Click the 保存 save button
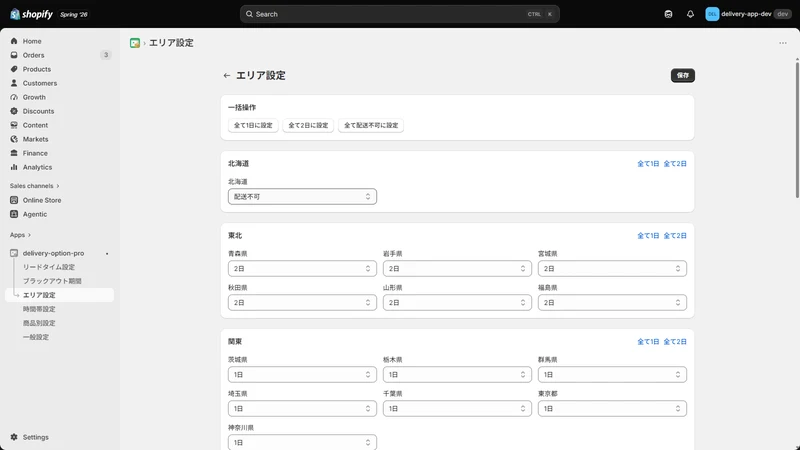 (683, 76)
